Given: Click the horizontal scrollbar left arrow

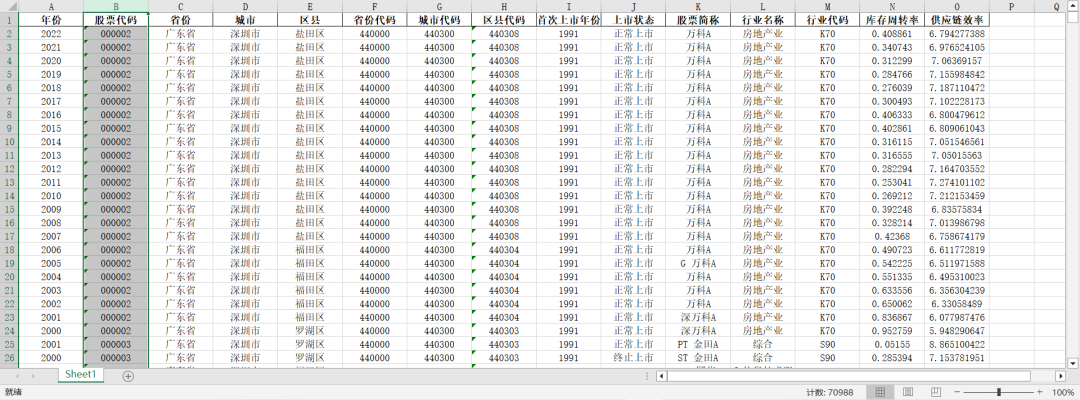Looking at the screenshot, I should [661, 376].
